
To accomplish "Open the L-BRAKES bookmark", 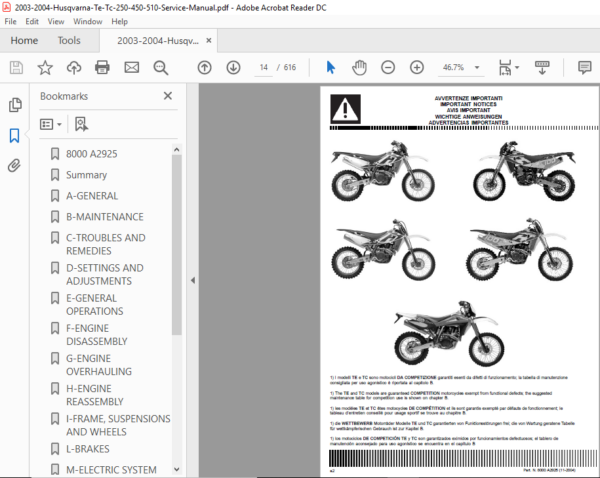I will (x=88, y=449).
